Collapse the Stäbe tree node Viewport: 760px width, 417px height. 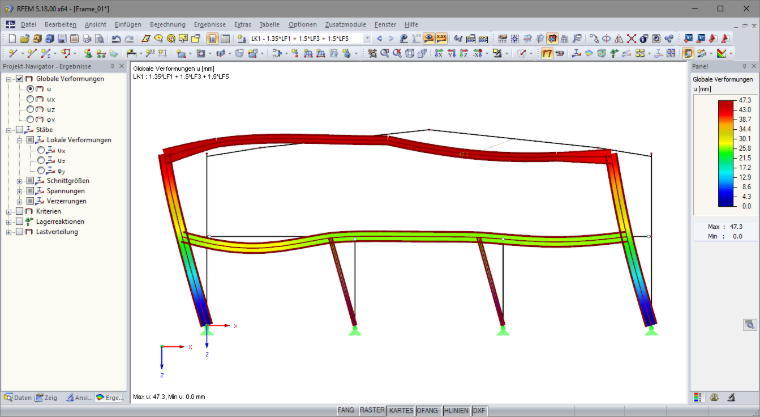[9, 130]
